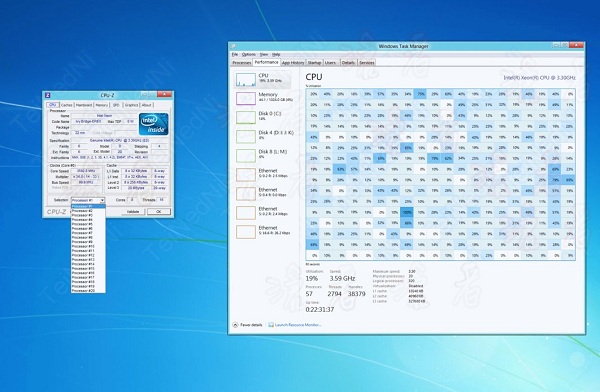Image resolution: width=600 pixels, height=392 pixels.
Task: Collapse view with Fewer details arrow
Action: pyautogui.click(x=235, y=325)
